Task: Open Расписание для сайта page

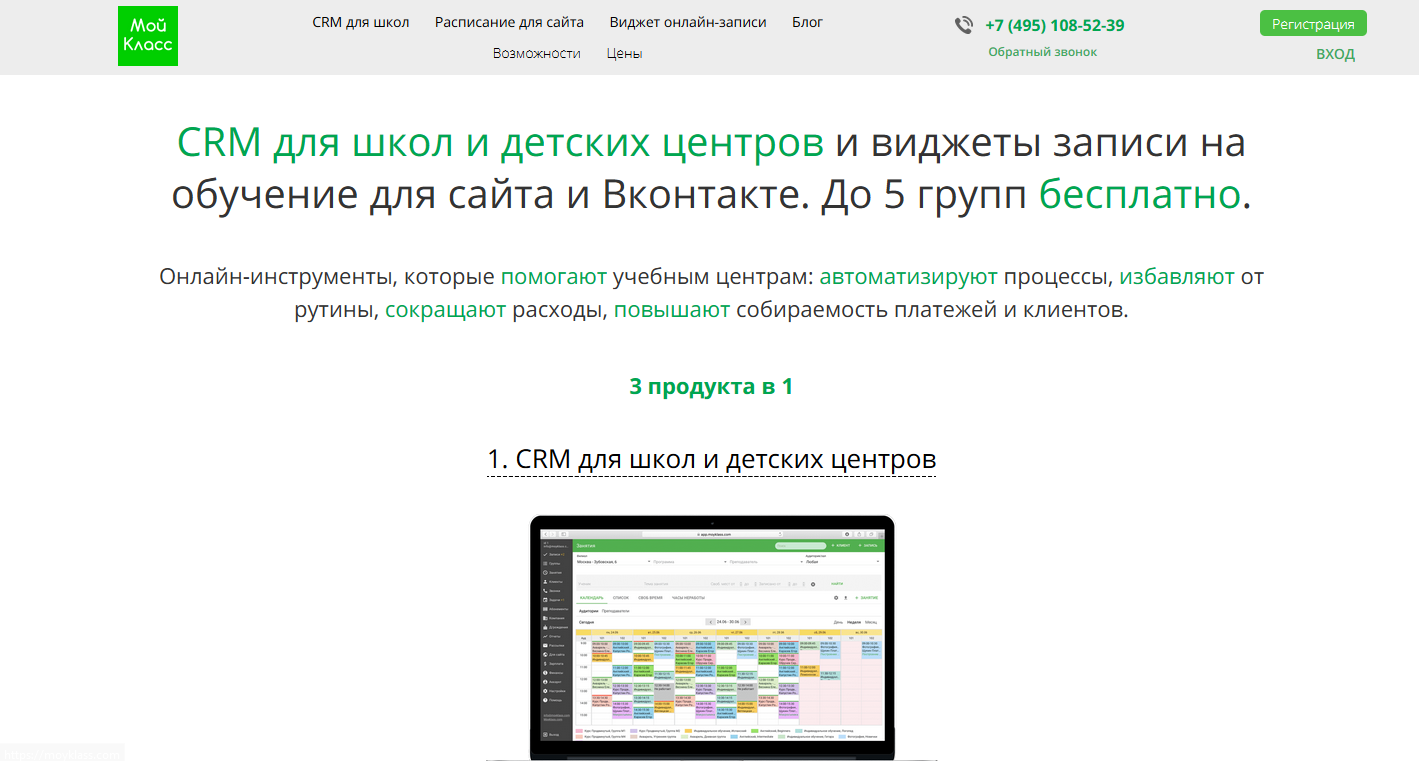Action: [x=510, y=22]
